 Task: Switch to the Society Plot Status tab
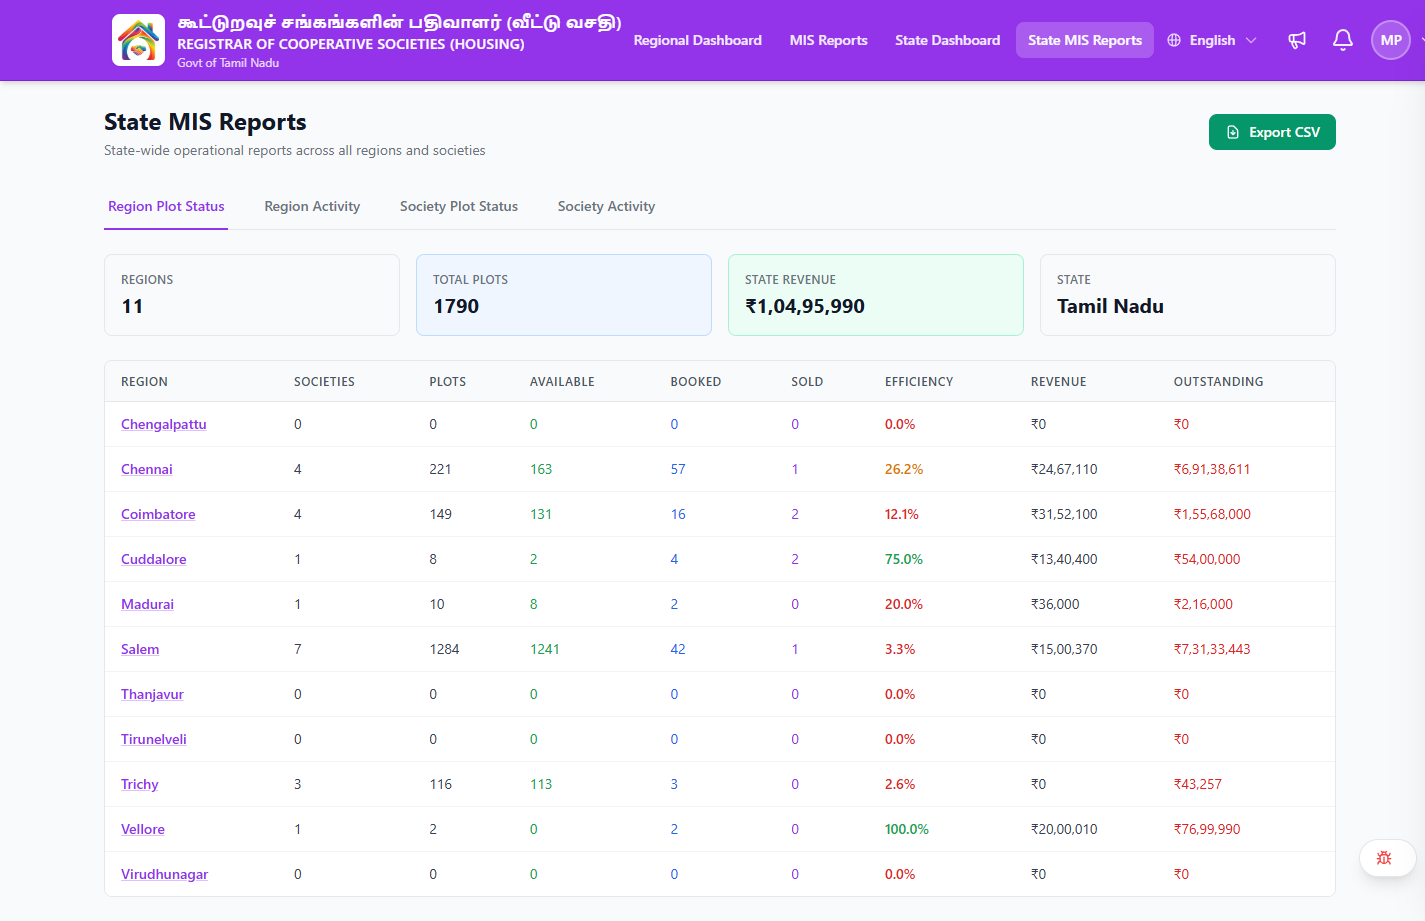click(x=459, y=206)
